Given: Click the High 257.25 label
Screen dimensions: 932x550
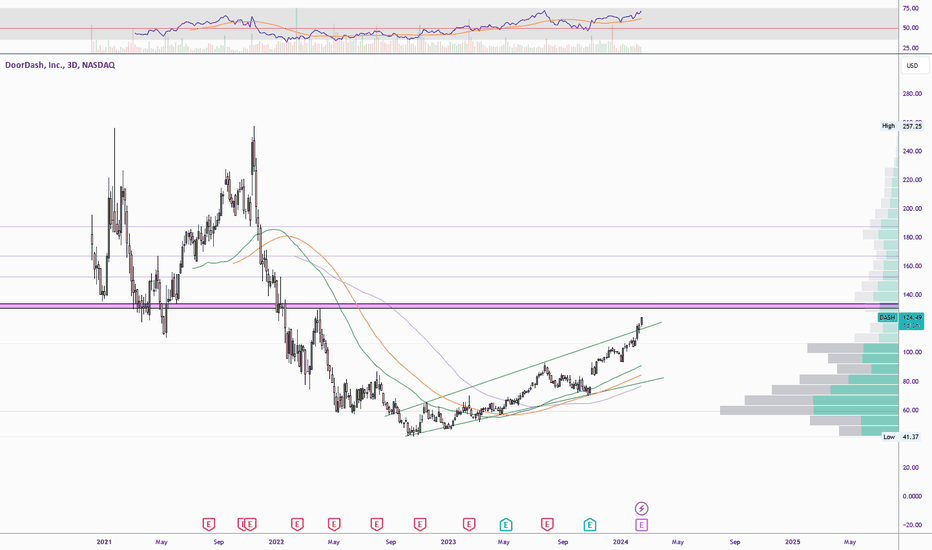Looking at the screenshot, I should click(x=902, y=126).
